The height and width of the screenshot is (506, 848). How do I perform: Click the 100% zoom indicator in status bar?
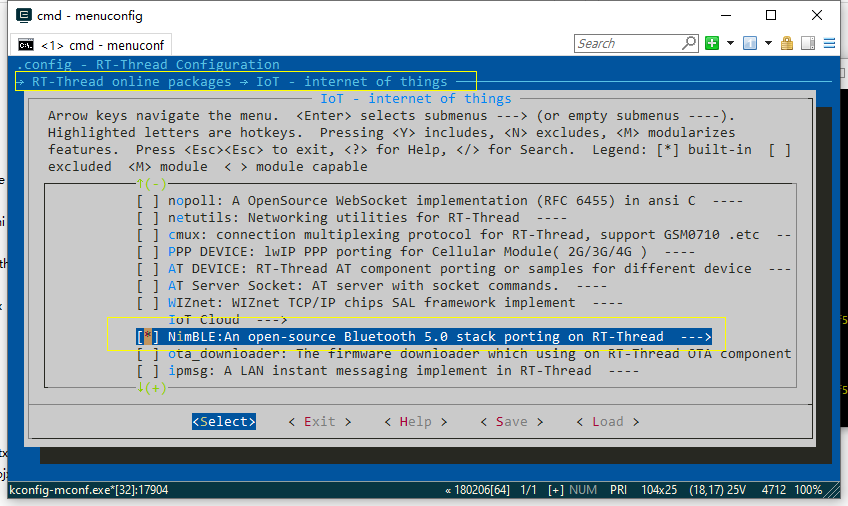[809, 490]
